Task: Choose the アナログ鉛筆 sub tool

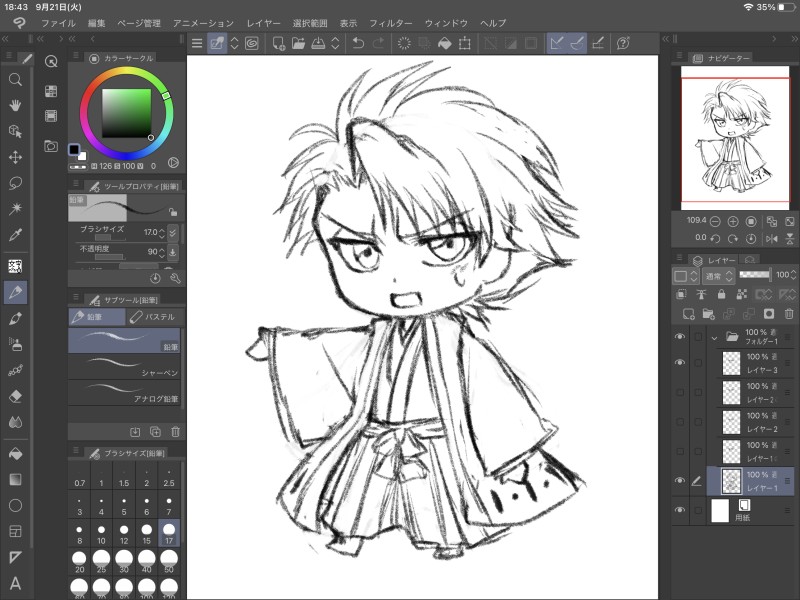Action: (124, 393)
